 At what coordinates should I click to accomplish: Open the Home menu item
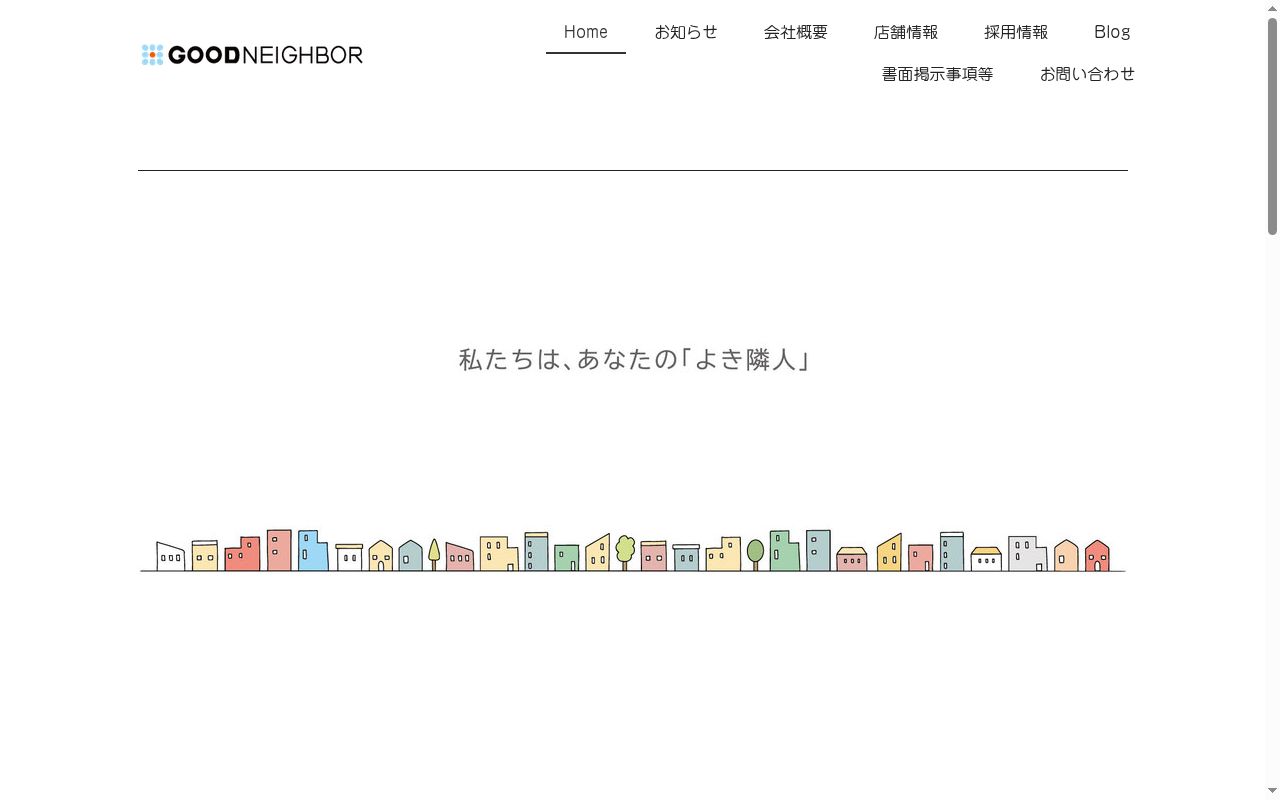tap(586, 32)
